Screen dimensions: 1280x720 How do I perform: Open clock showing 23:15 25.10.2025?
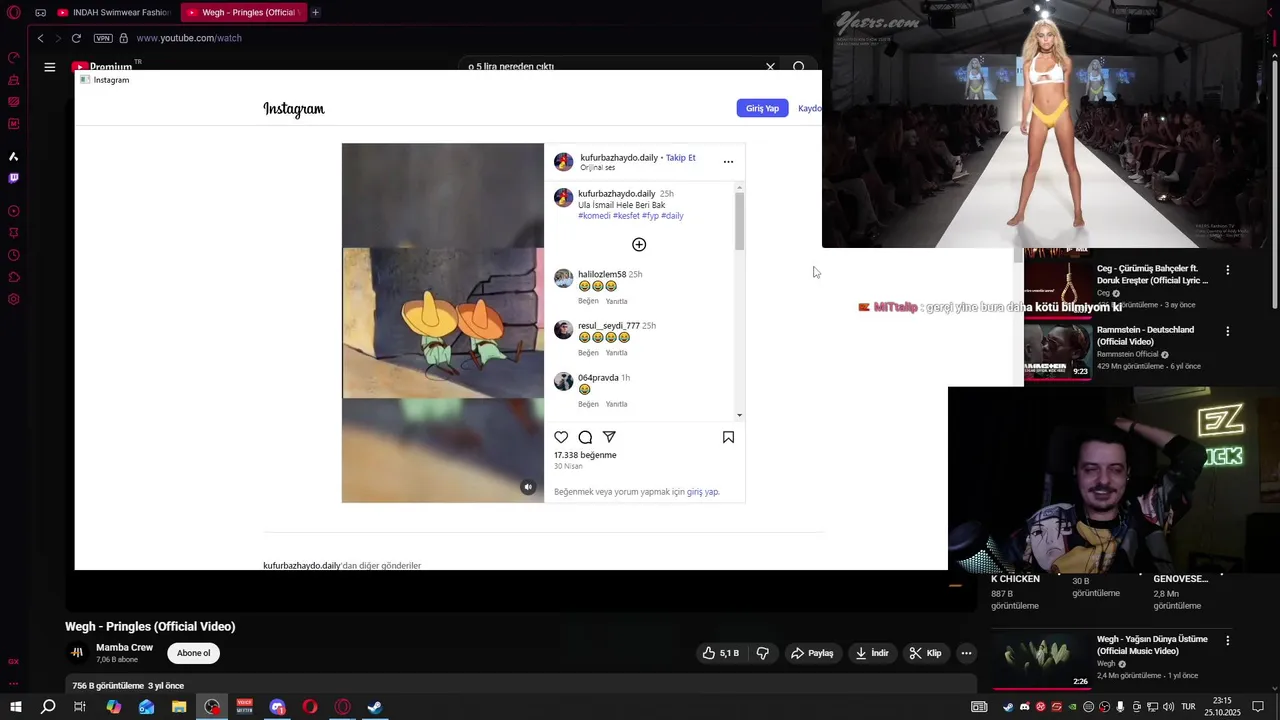coord(1222,707)
